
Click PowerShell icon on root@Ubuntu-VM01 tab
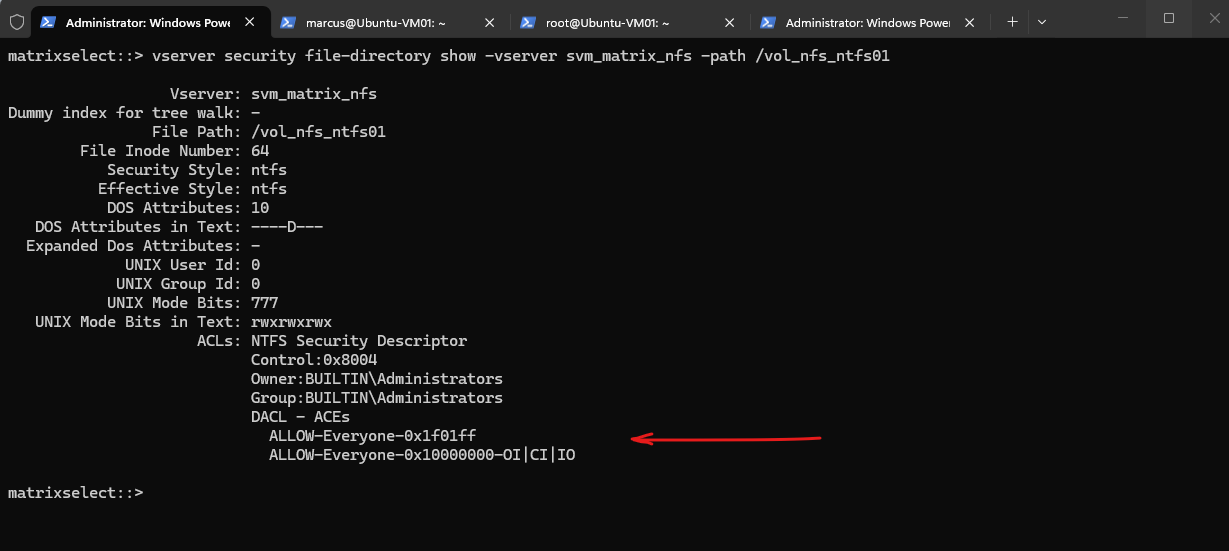(x=528, y=22)
